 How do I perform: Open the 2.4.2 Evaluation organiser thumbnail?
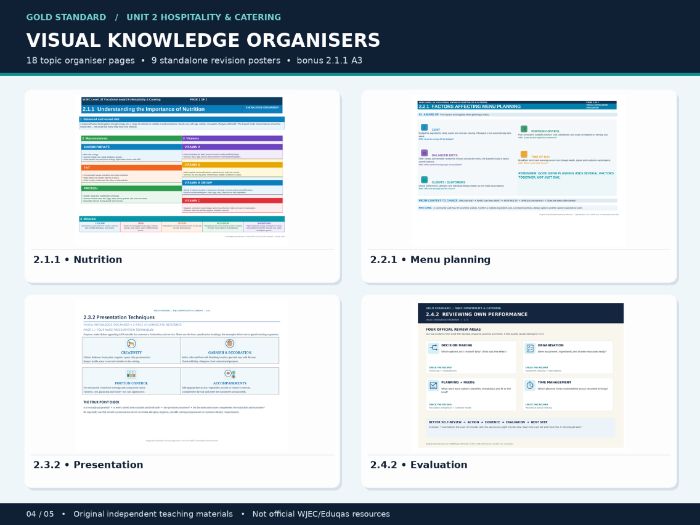point(521,375)
